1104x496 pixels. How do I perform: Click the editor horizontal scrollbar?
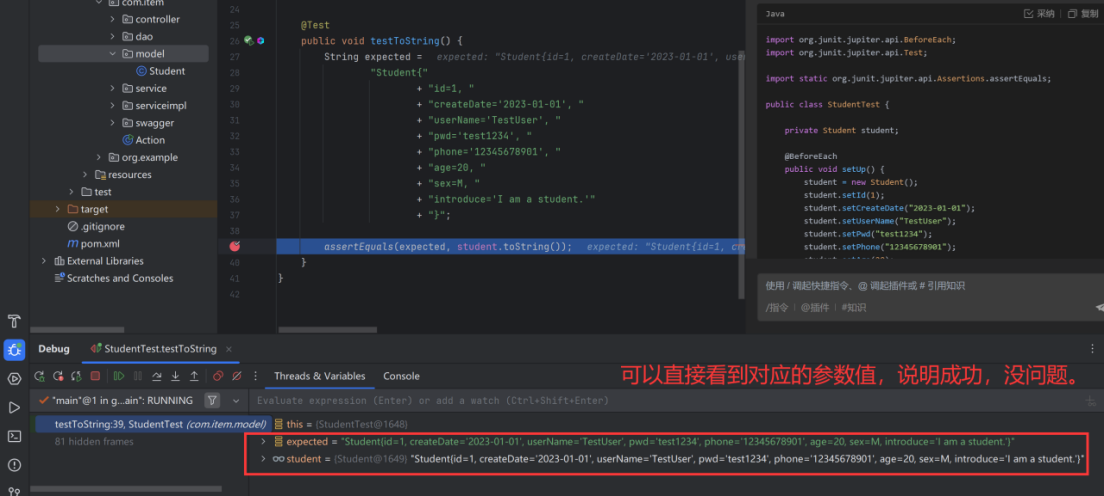pyautogui.click(x=328, y=329)
